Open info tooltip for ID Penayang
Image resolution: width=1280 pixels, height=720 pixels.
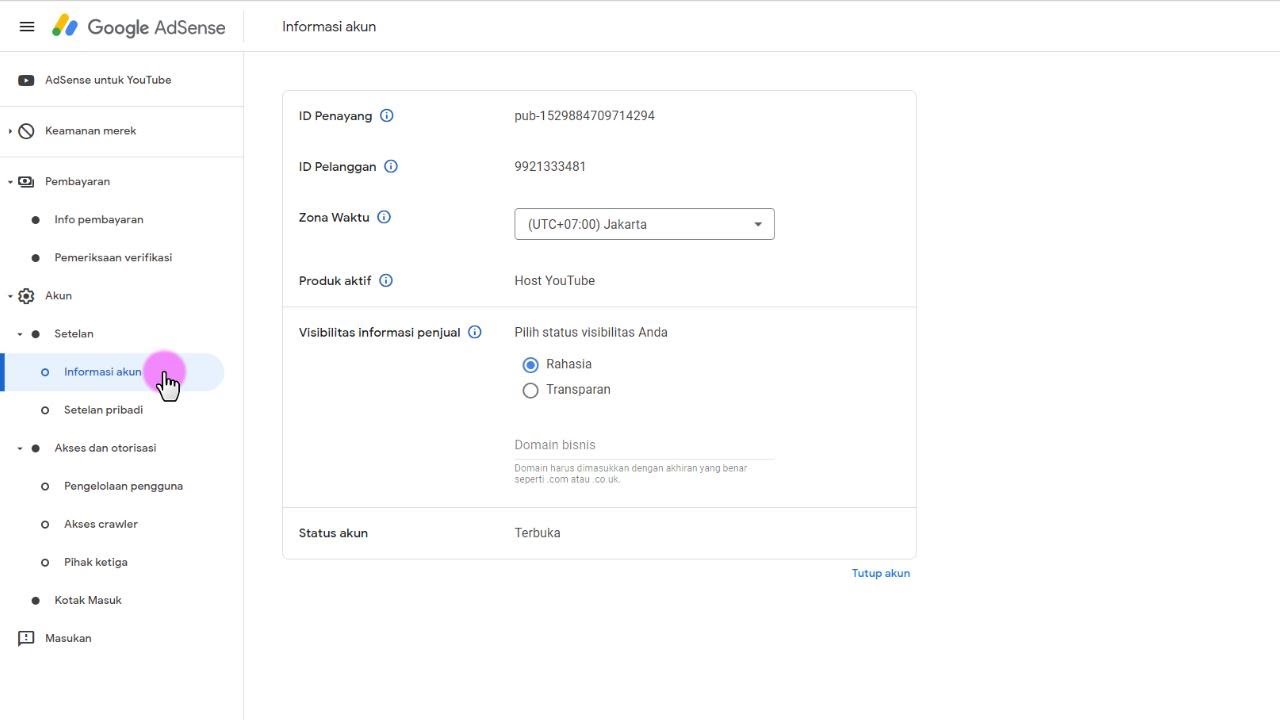(x=387, y=116)
